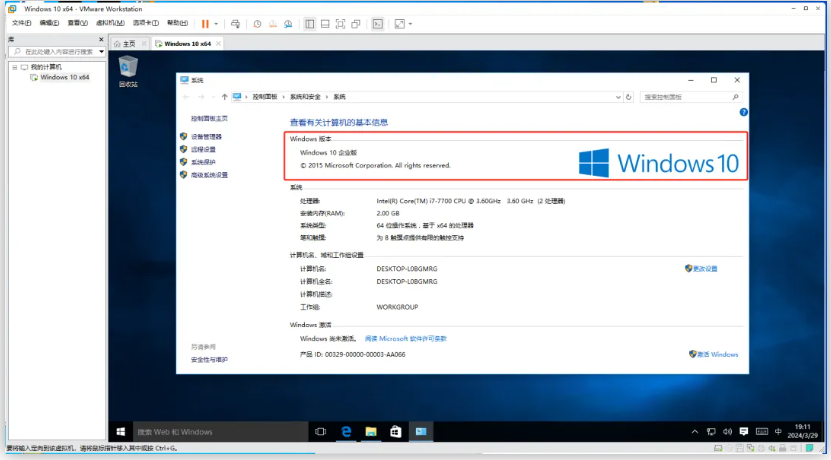Click the Send Ctrl+Alt+Del toolbar icon
Screen dimensions: 831x460
(235, 24)
